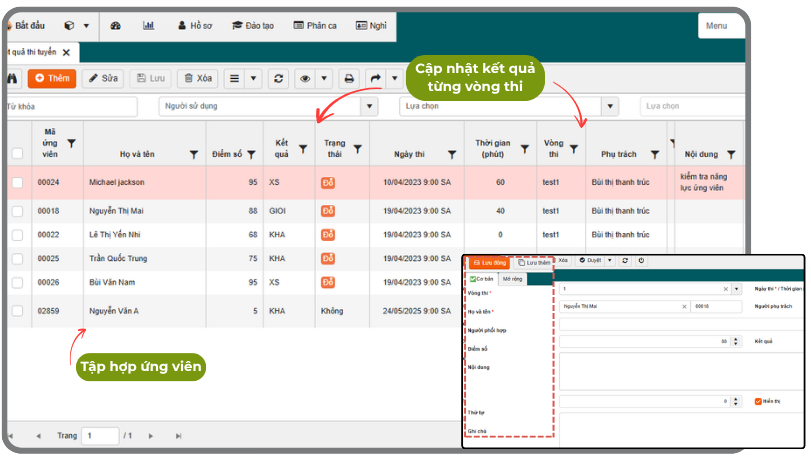The image size is (811, 456).
Task: Click refresh icon in the edit form
Action: click(x=625, y=261)
